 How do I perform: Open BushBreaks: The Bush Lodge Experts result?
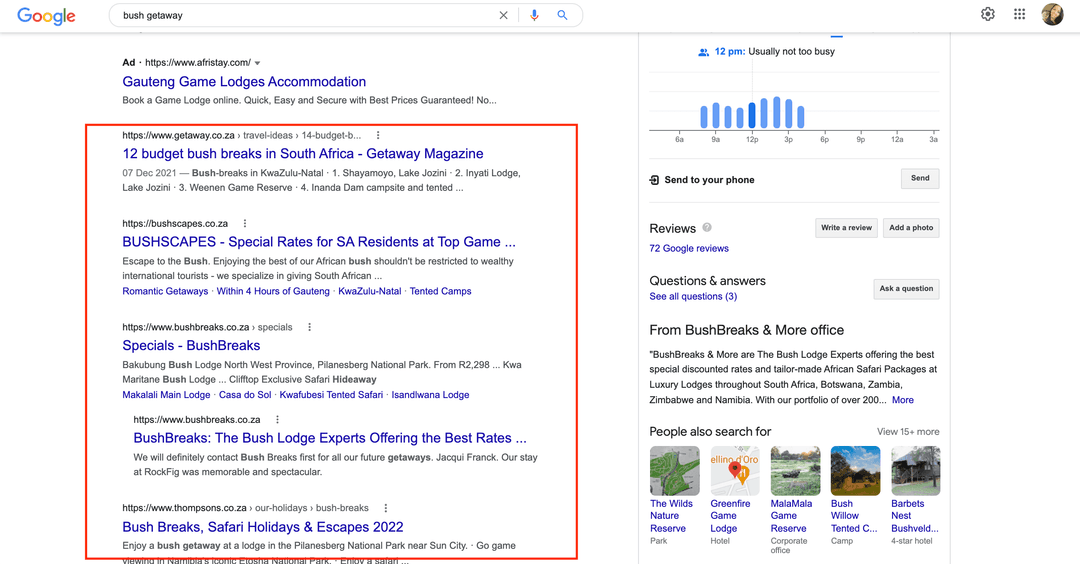click(x=330, y=438)
